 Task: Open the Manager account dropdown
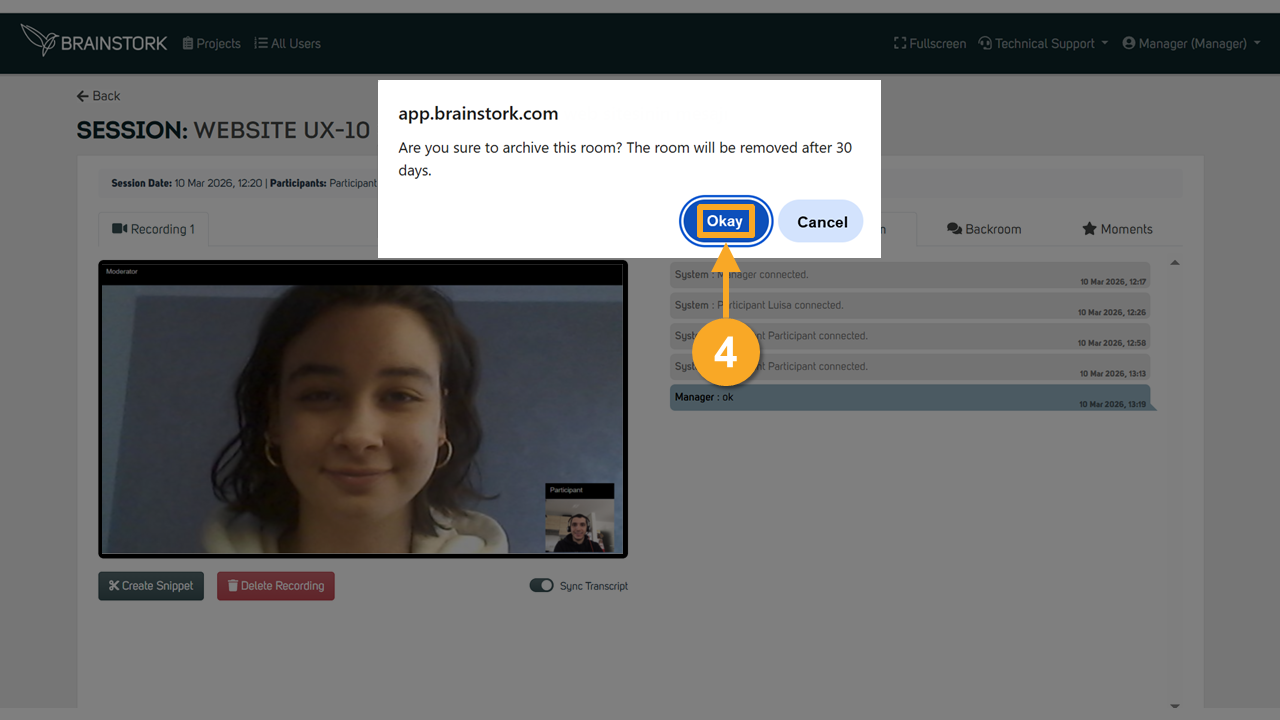[1191, 43]
